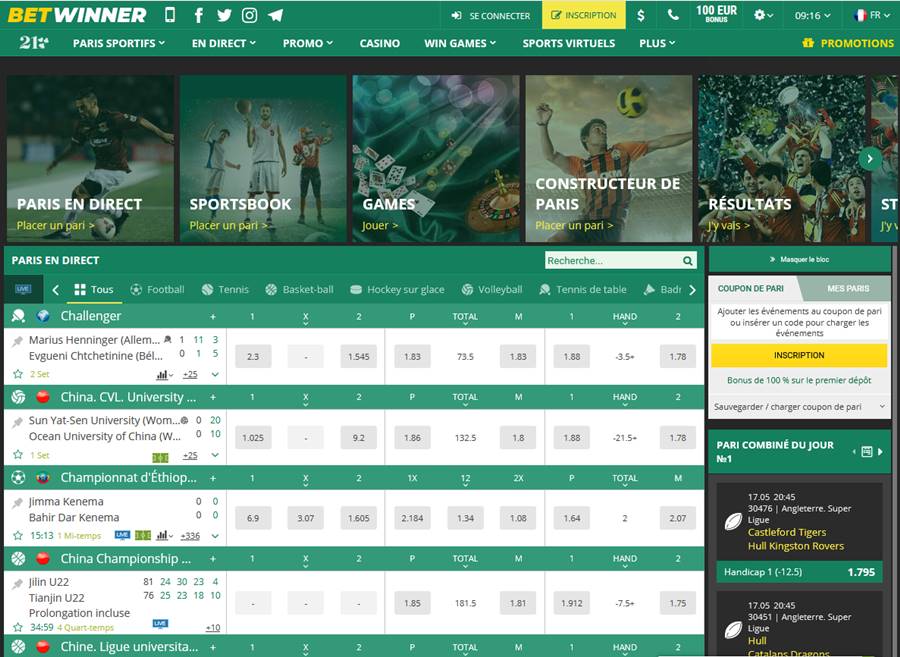Open the 21 card game icon
This screenshot has height=657, width=900.
34,43
